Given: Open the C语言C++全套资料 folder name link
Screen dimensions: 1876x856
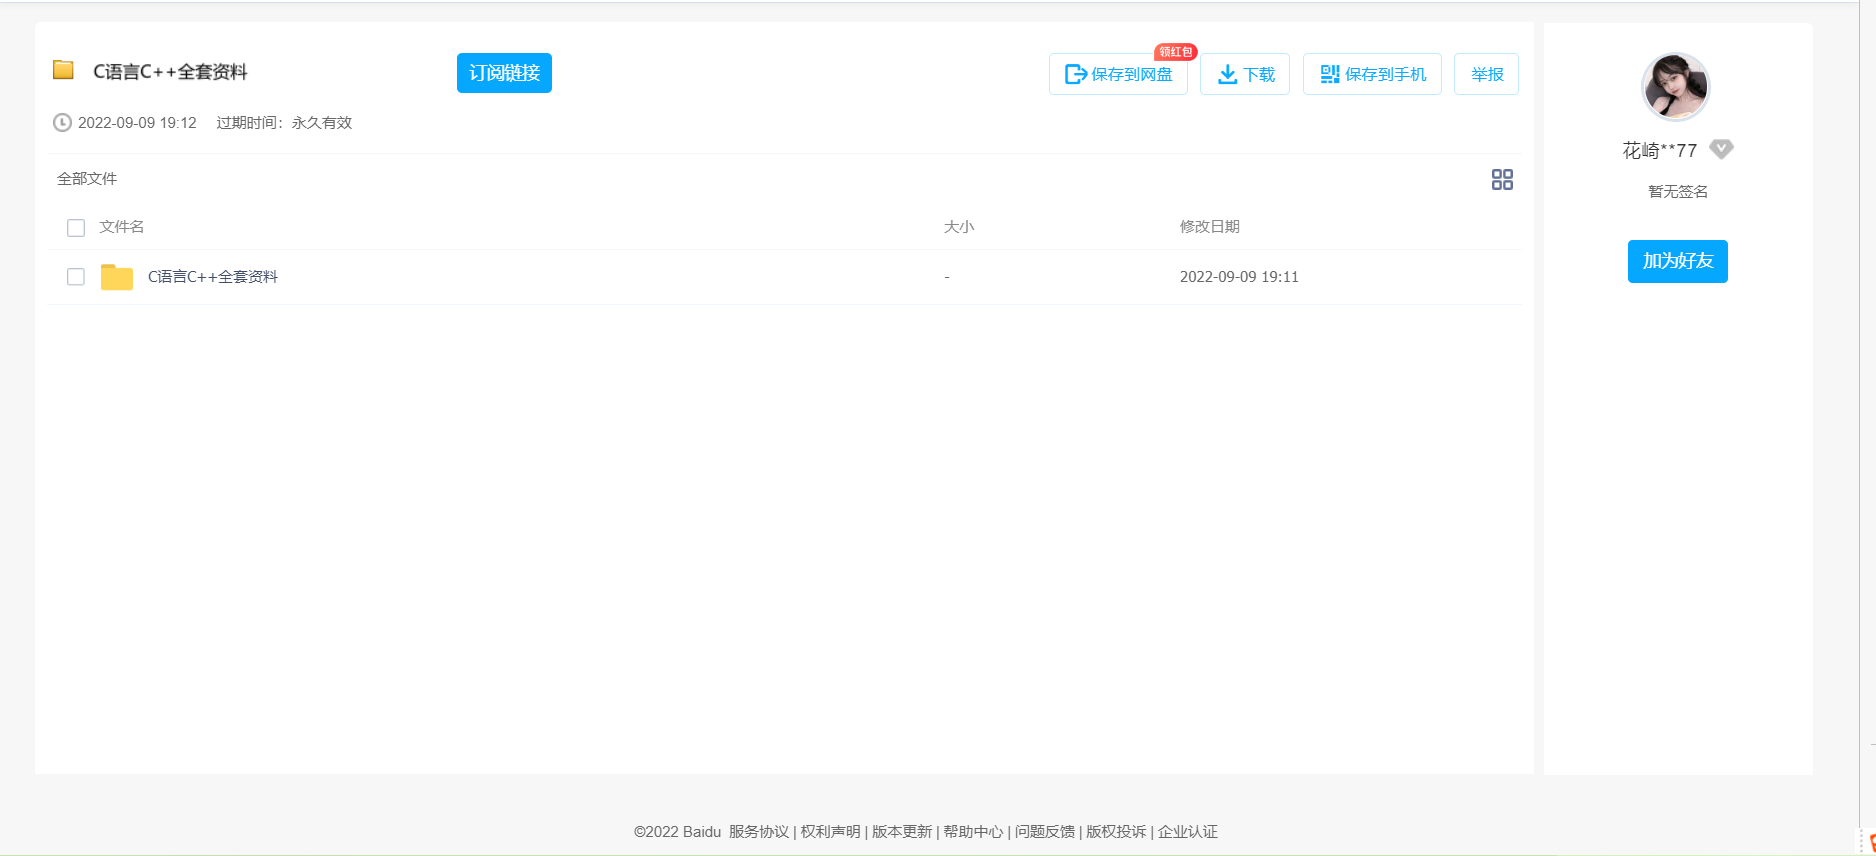Looking at the screenshot, I should pyautogui.click(x=213, y=277).
